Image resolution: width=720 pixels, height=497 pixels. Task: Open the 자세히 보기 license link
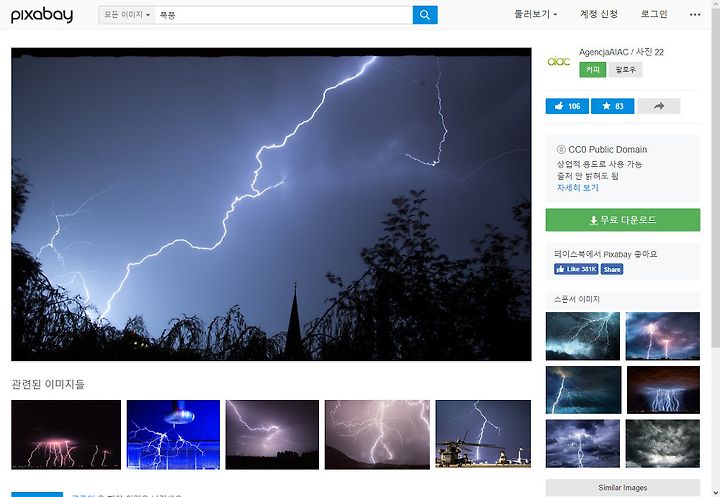(578, 188)
